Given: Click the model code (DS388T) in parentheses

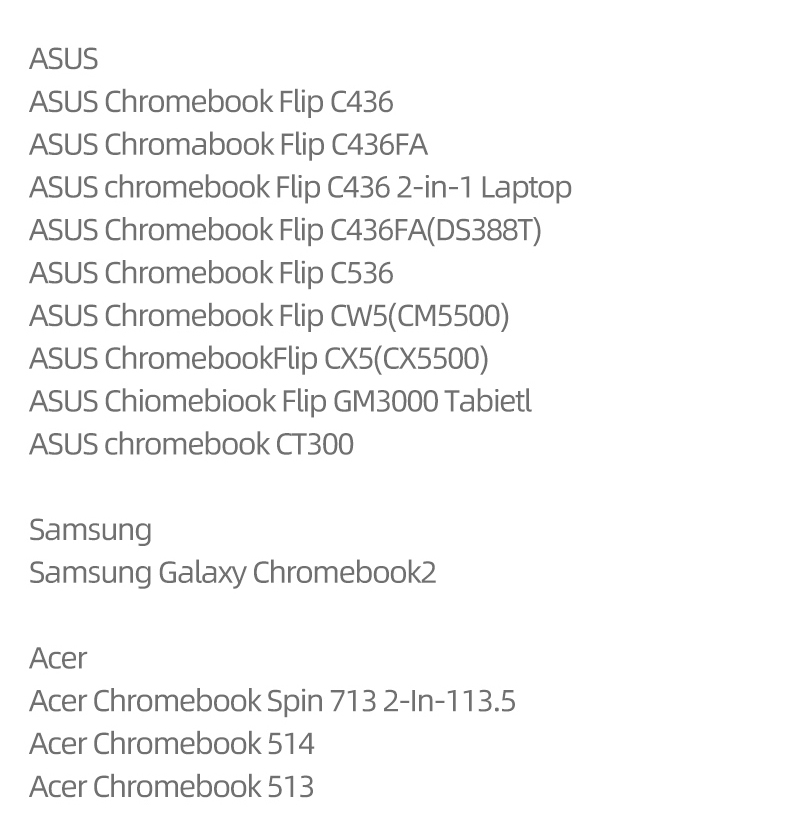Looking at the screenshot, I should [484, 231].
